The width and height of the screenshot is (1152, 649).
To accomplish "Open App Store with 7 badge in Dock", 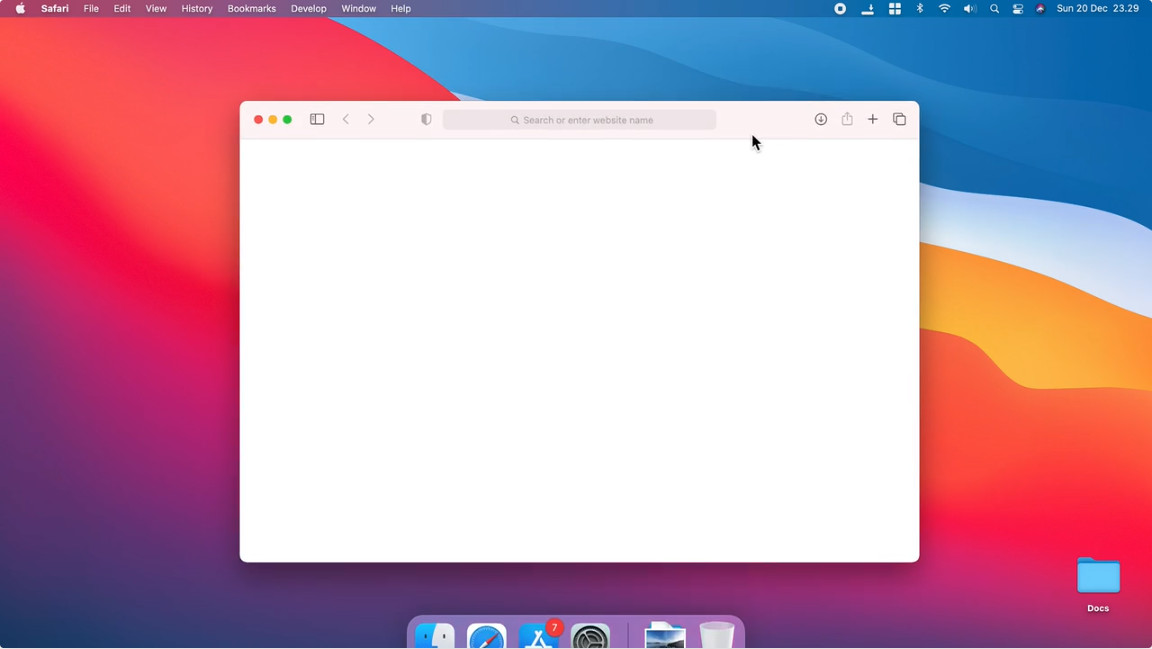I will point(539,636).
